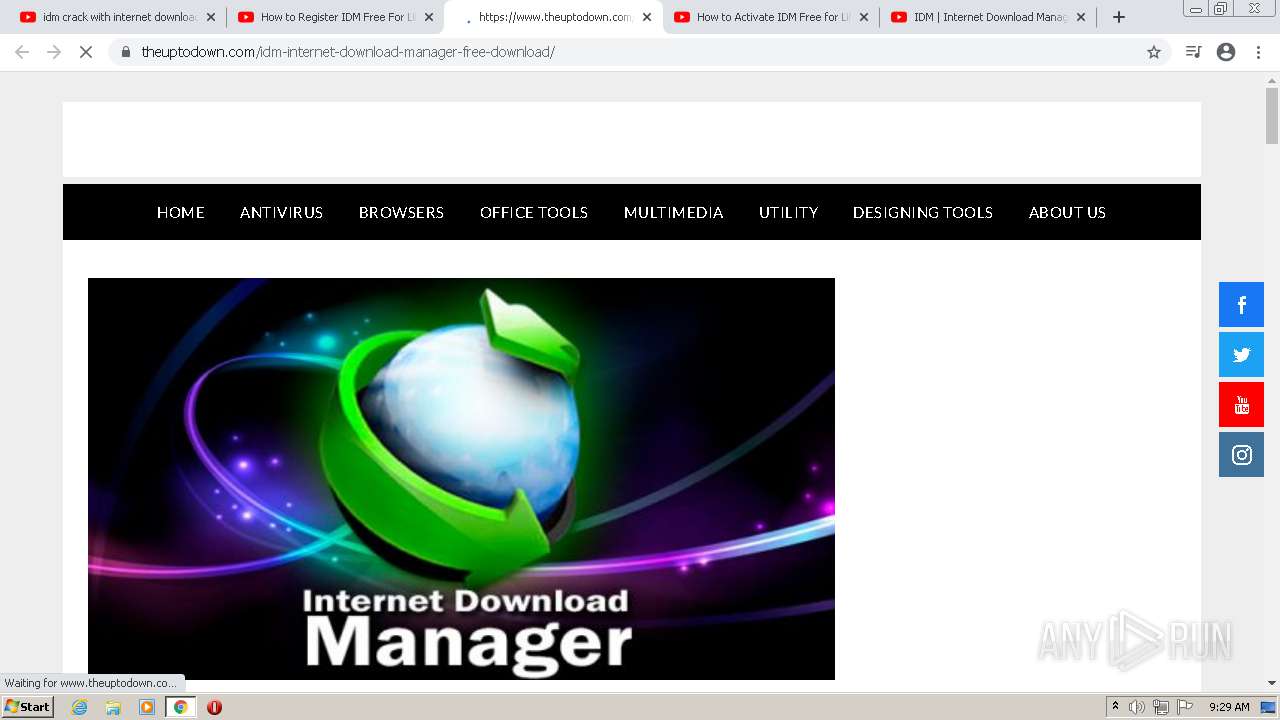Launch Internet Explorer from taskbar
Screen dimensions: 1280x720
[79, 707]
